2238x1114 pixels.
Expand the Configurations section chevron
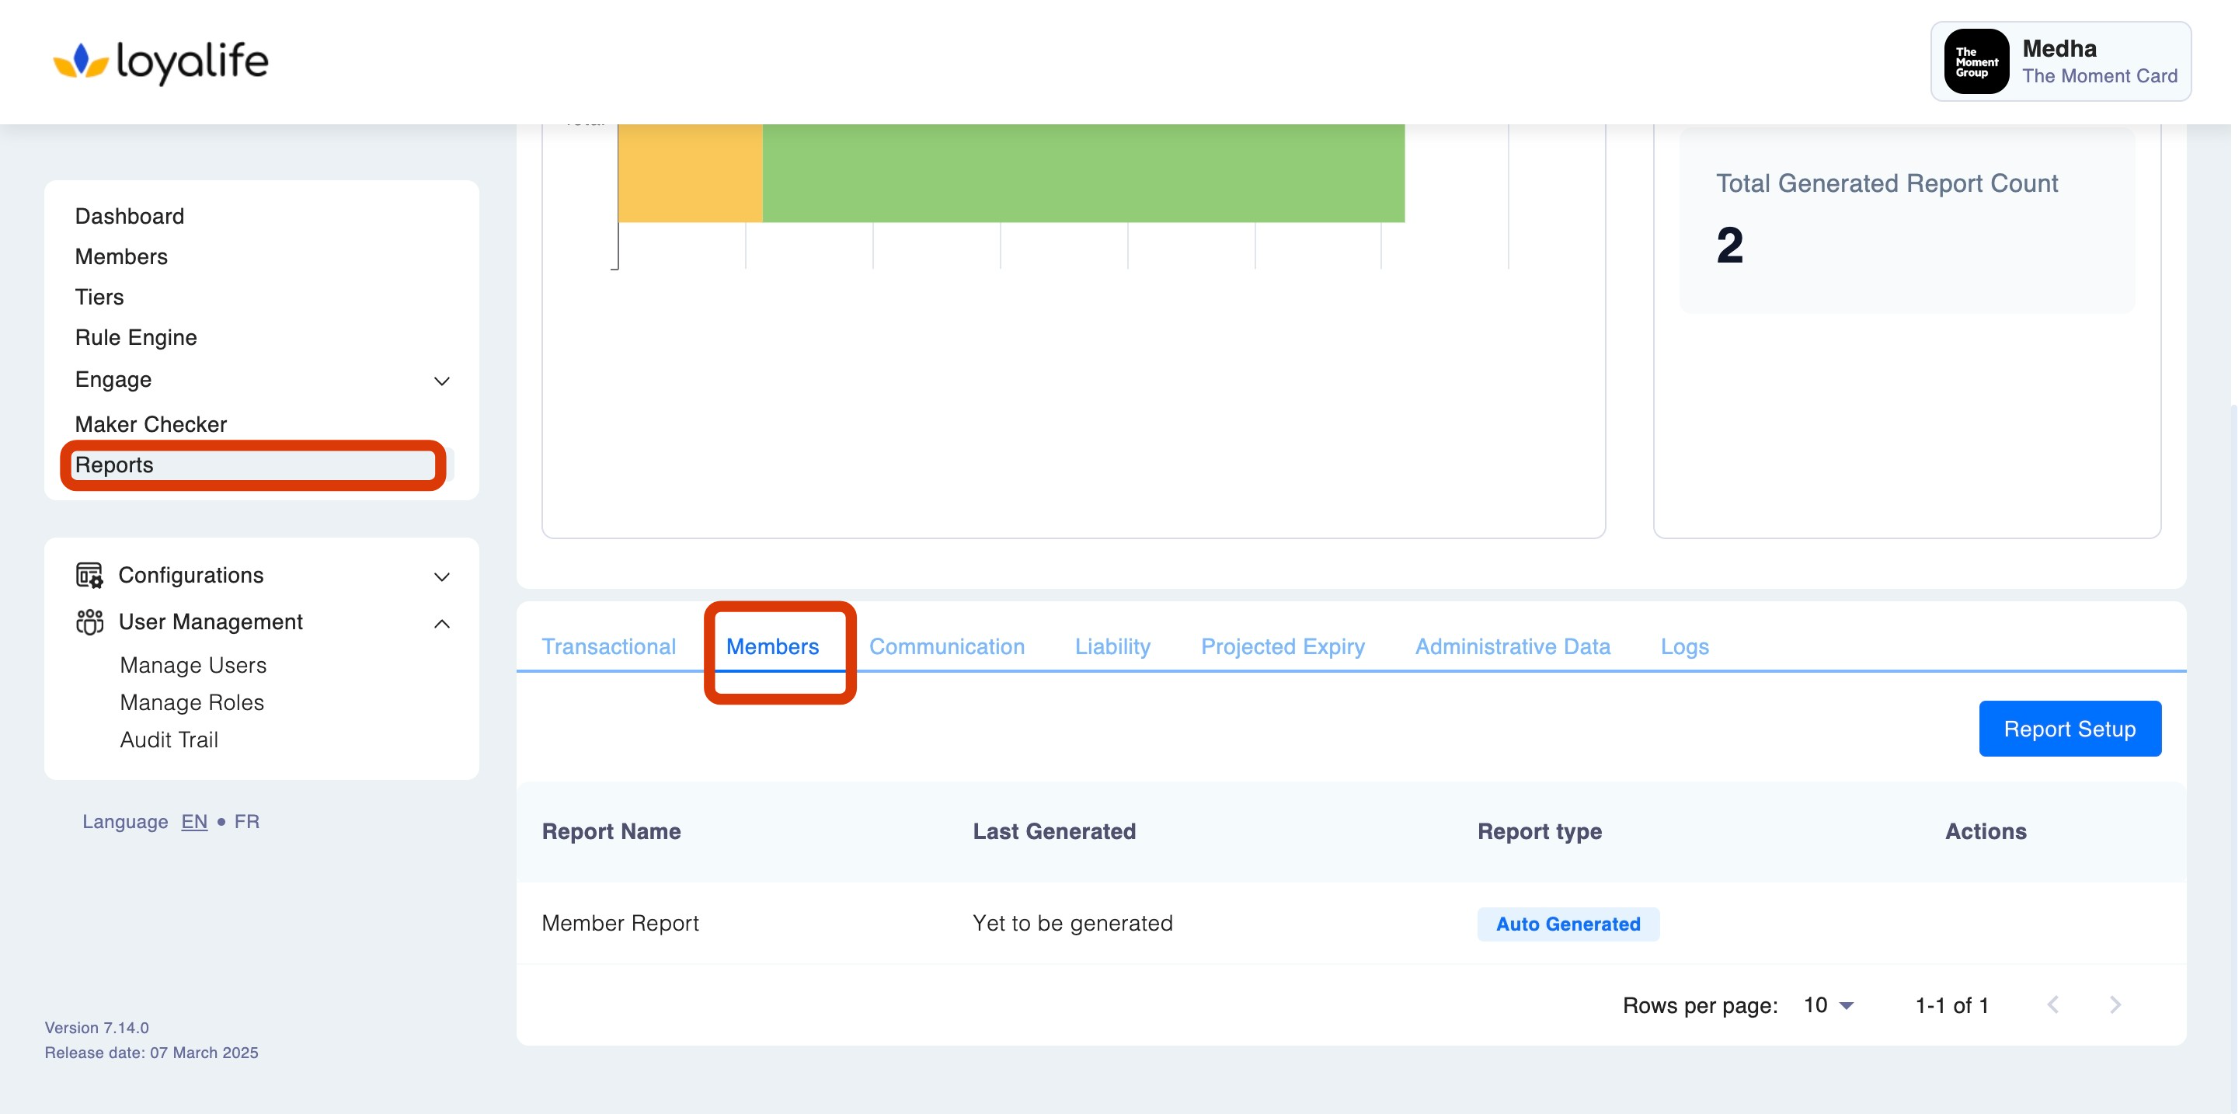click(x=442, y=577)
